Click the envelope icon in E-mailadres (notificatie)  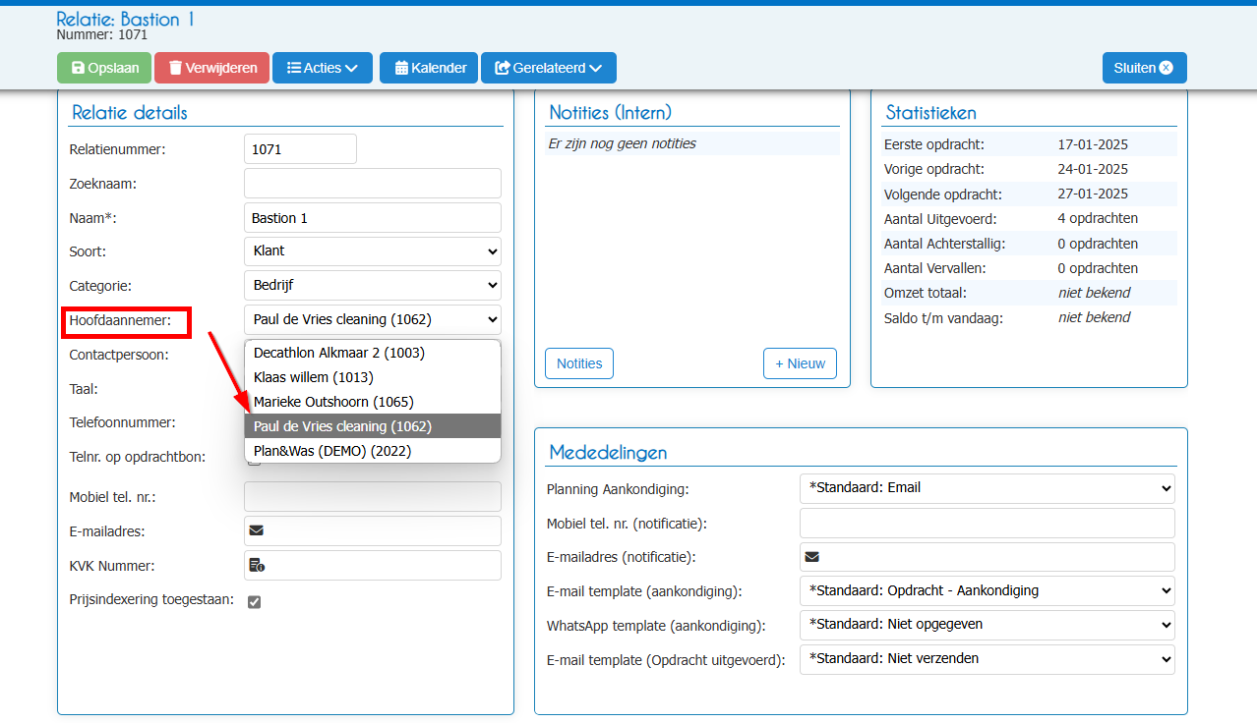[x=812, y=557]
